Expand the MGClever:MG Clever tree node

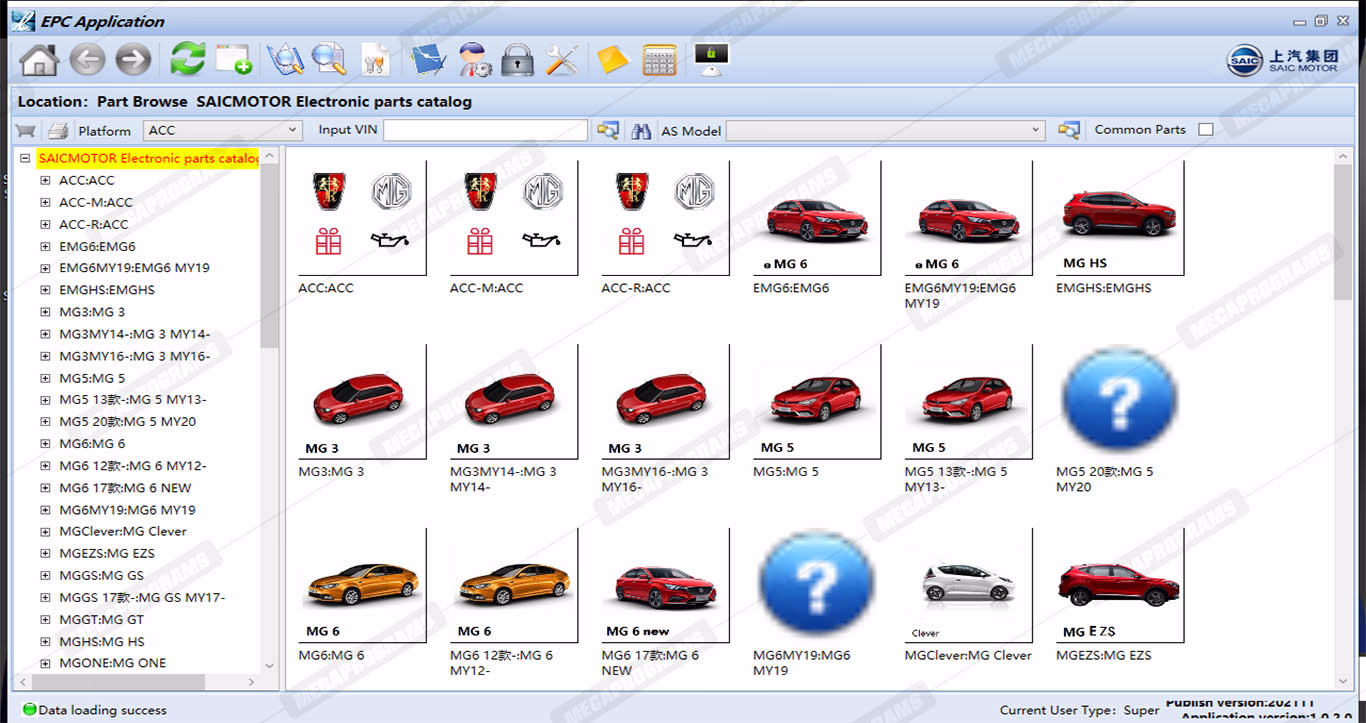click(x=45, y=532)
